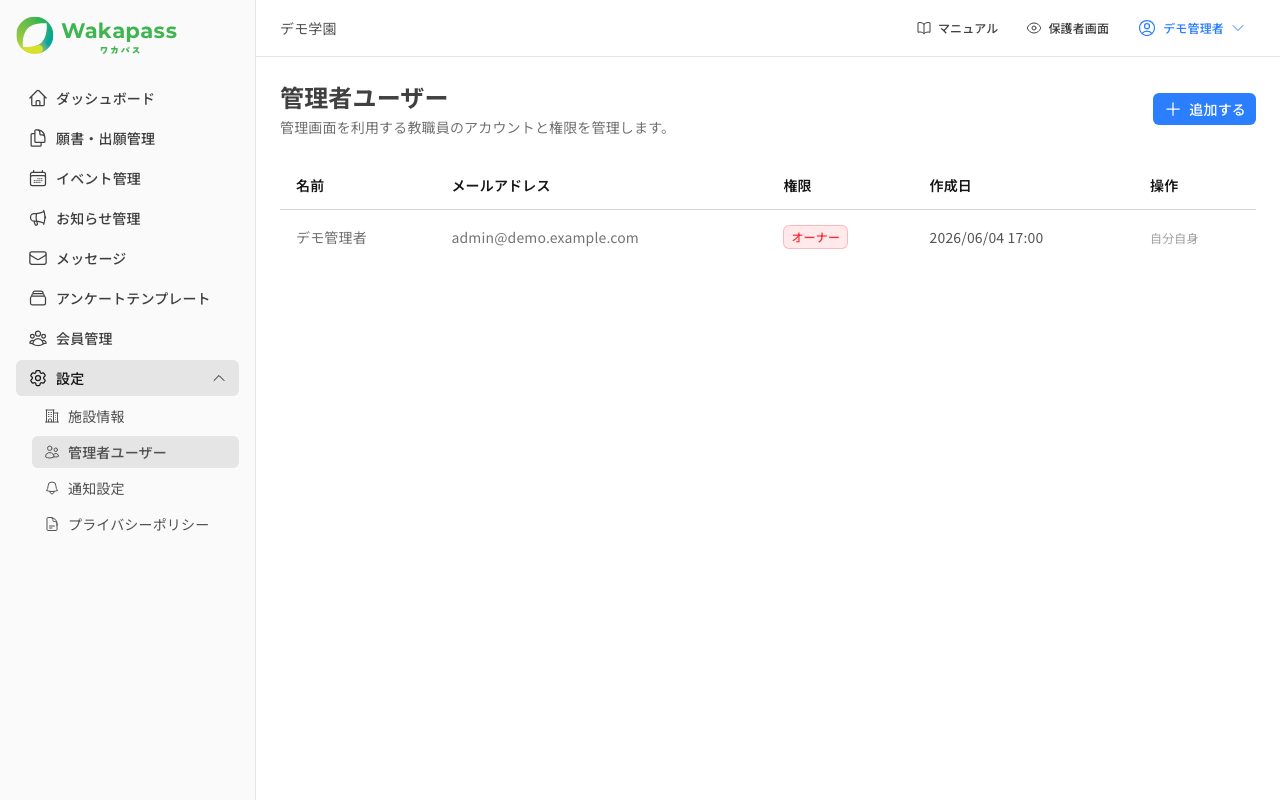
Task: Go to 願書・出願管理
Action: click(x=127, y=138)
